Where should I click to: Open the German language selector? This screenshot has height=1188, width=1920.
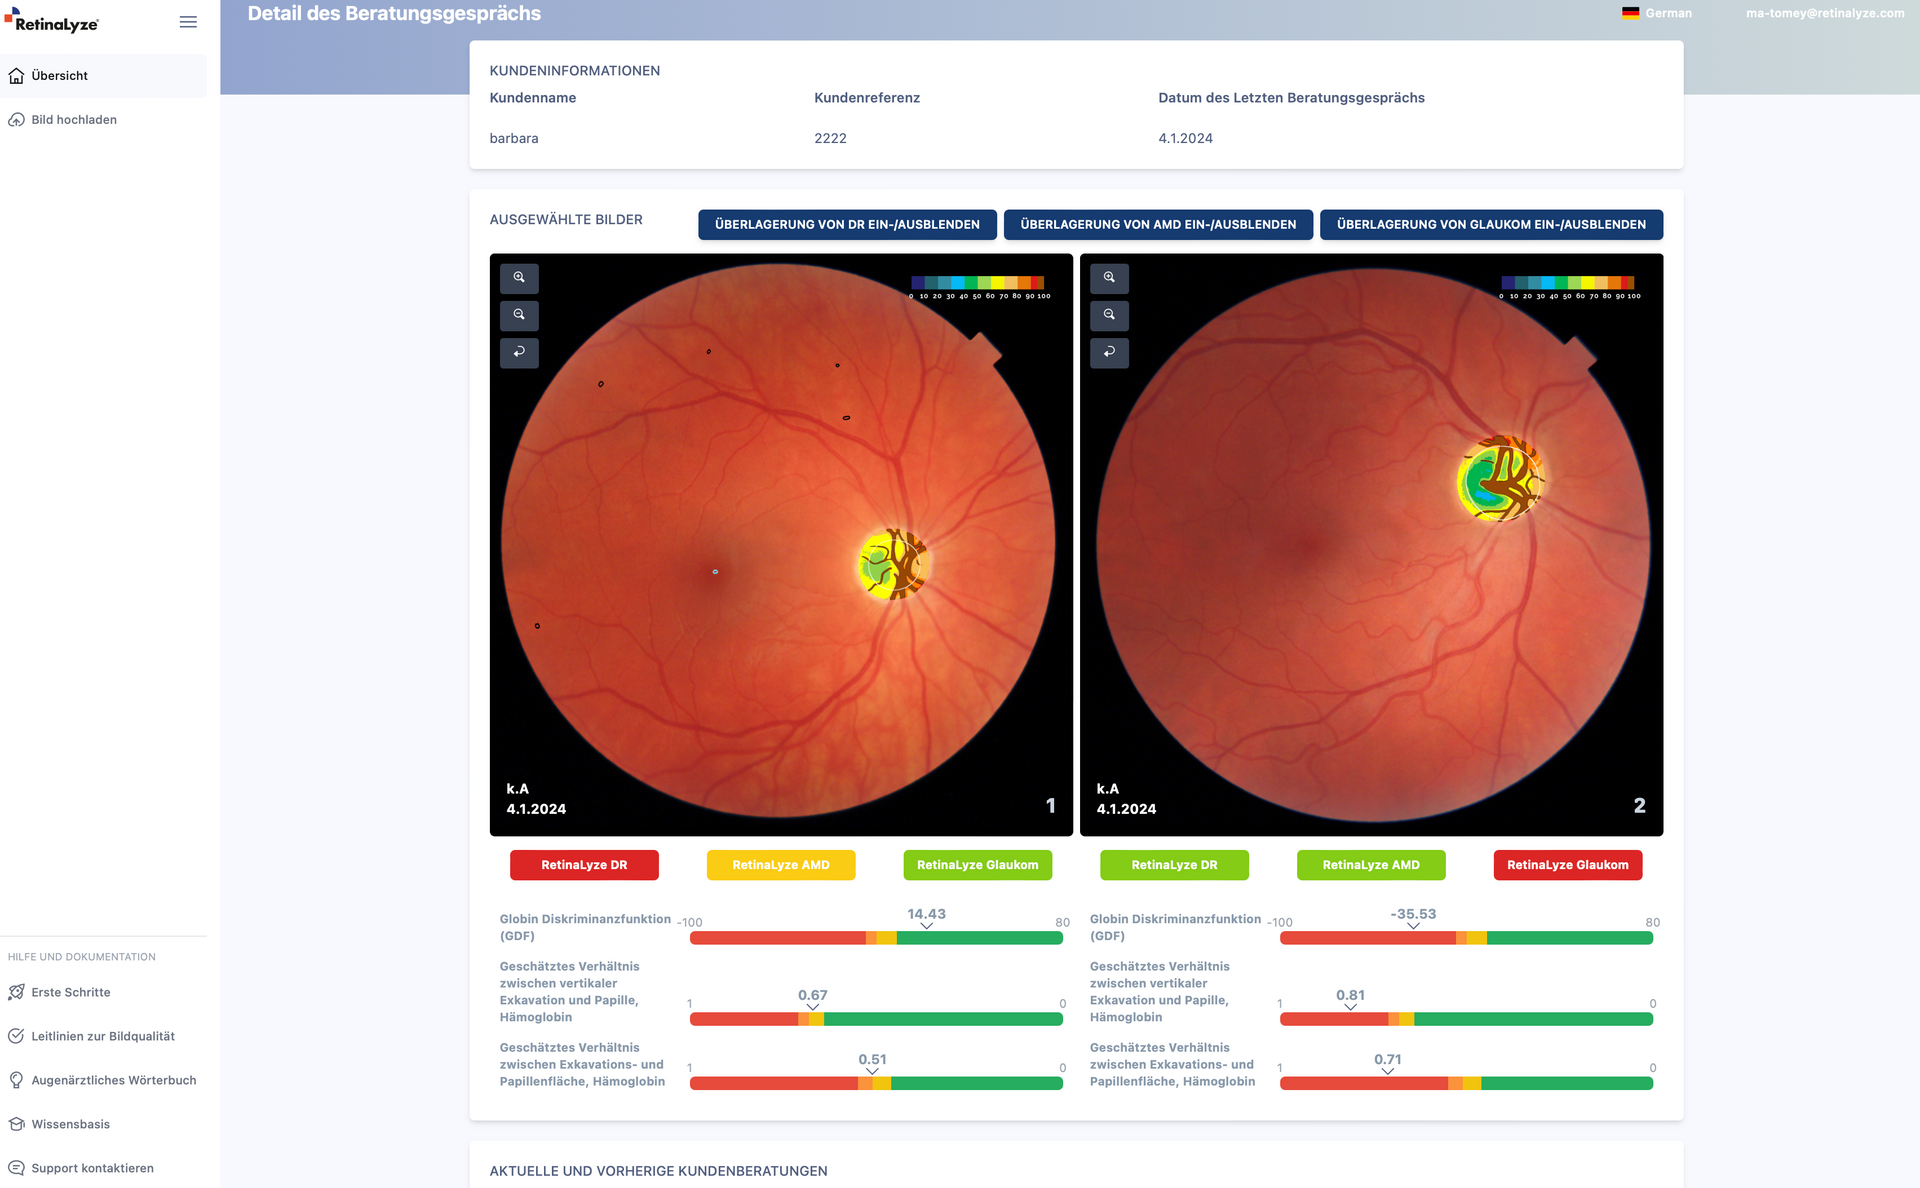click(x=1657, y=13)
